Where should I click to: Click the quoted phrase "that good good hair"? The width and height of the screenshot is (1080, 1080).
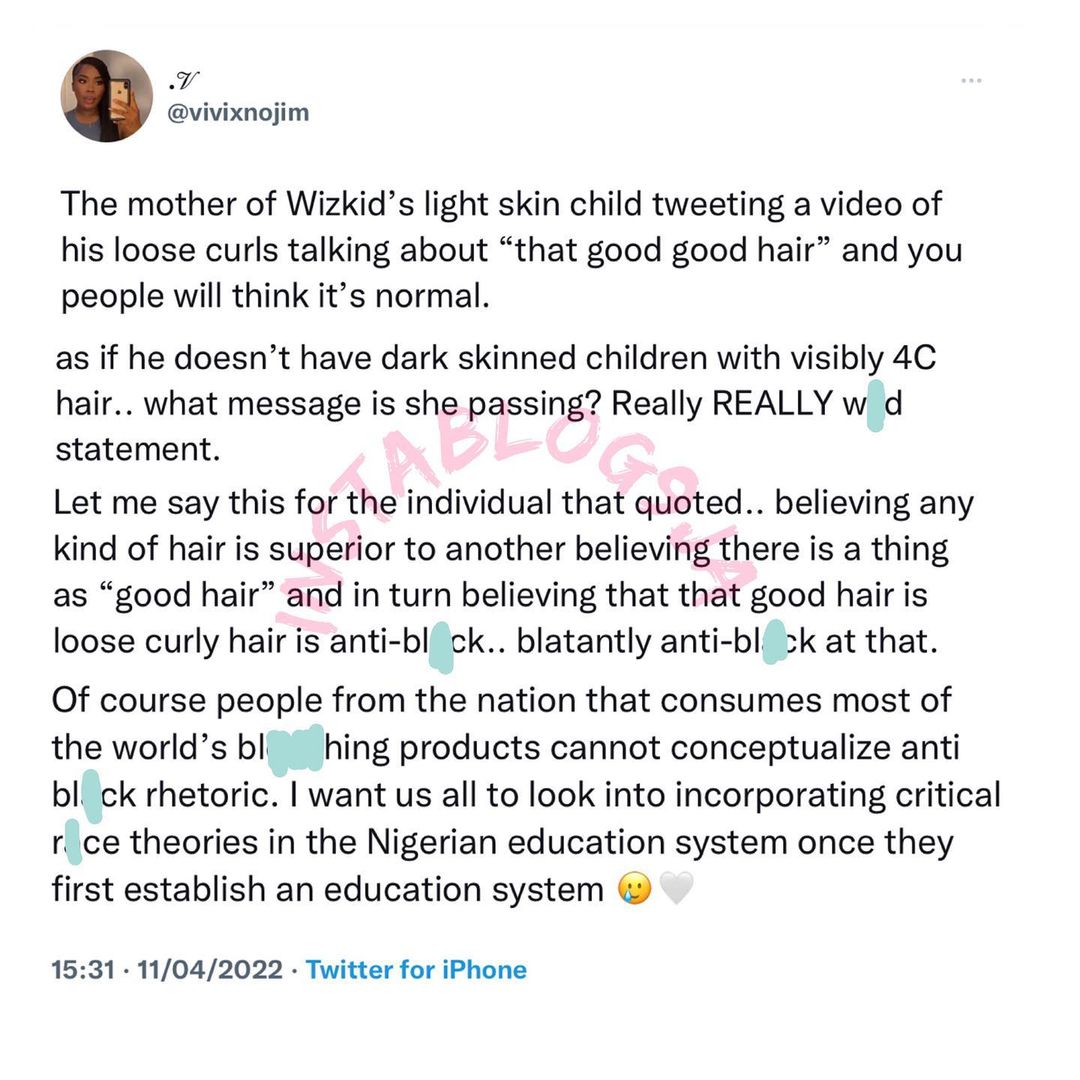coord(658,249)
